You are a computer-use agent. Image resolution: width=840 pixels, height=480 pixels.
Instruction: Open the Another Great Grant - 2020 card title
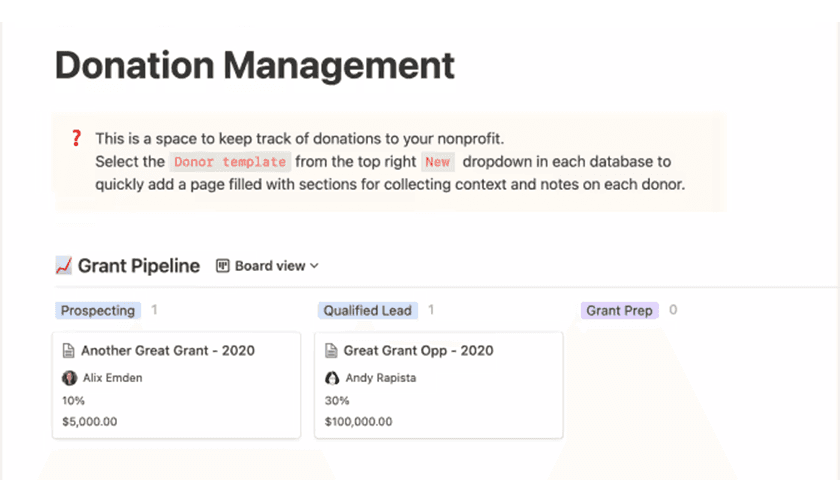coord(167,351)
